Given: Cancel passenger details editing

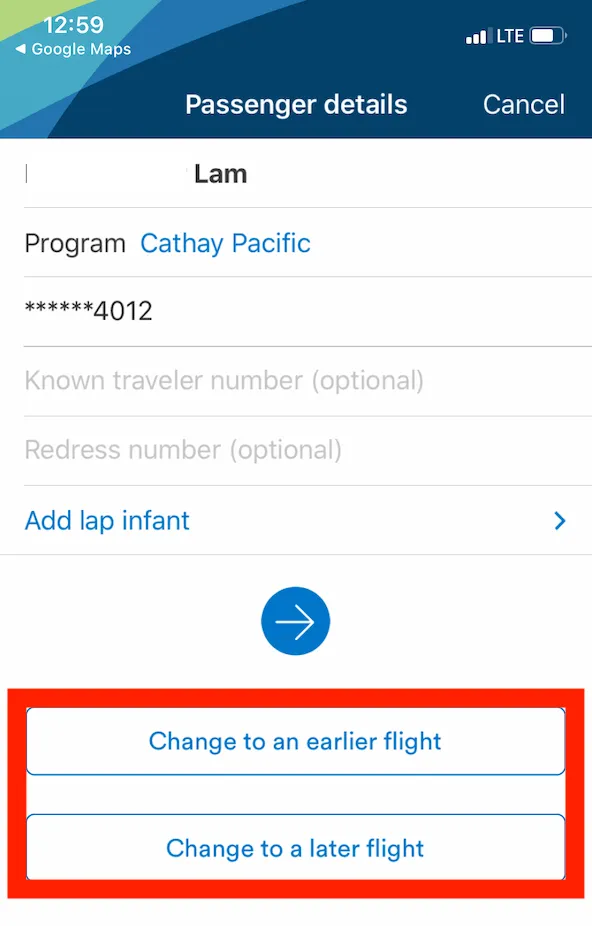Looking at the screenshot, I should pyautogui.click(x=523, y=105).
